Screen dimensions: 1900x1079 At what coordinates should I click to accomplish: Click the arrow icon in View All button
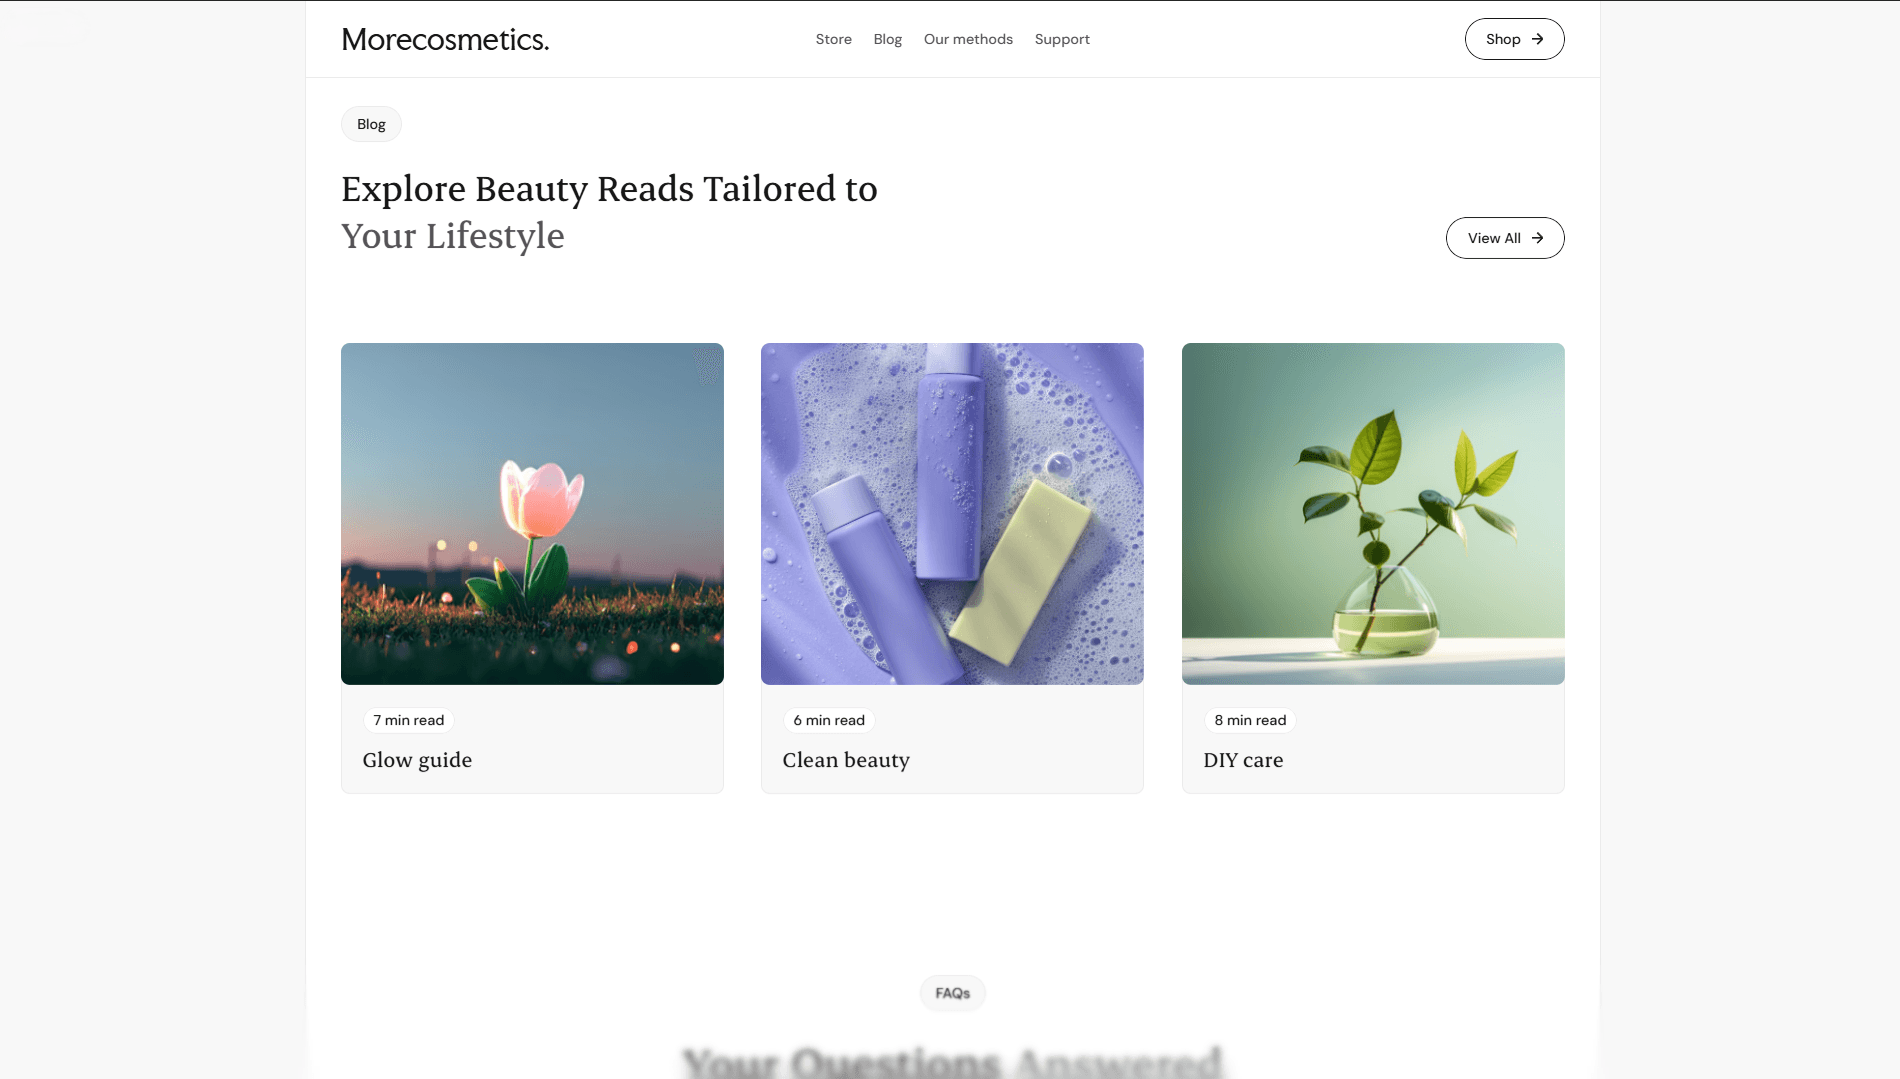1537,238
